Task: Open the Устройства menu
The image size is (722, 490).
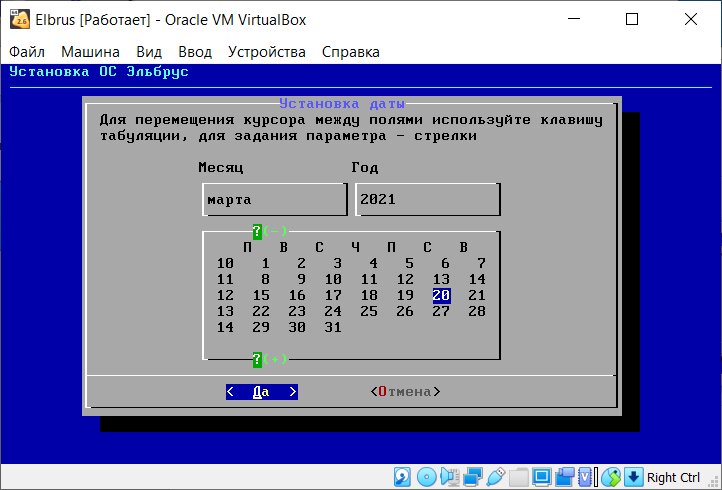Action: coord(267,52)
